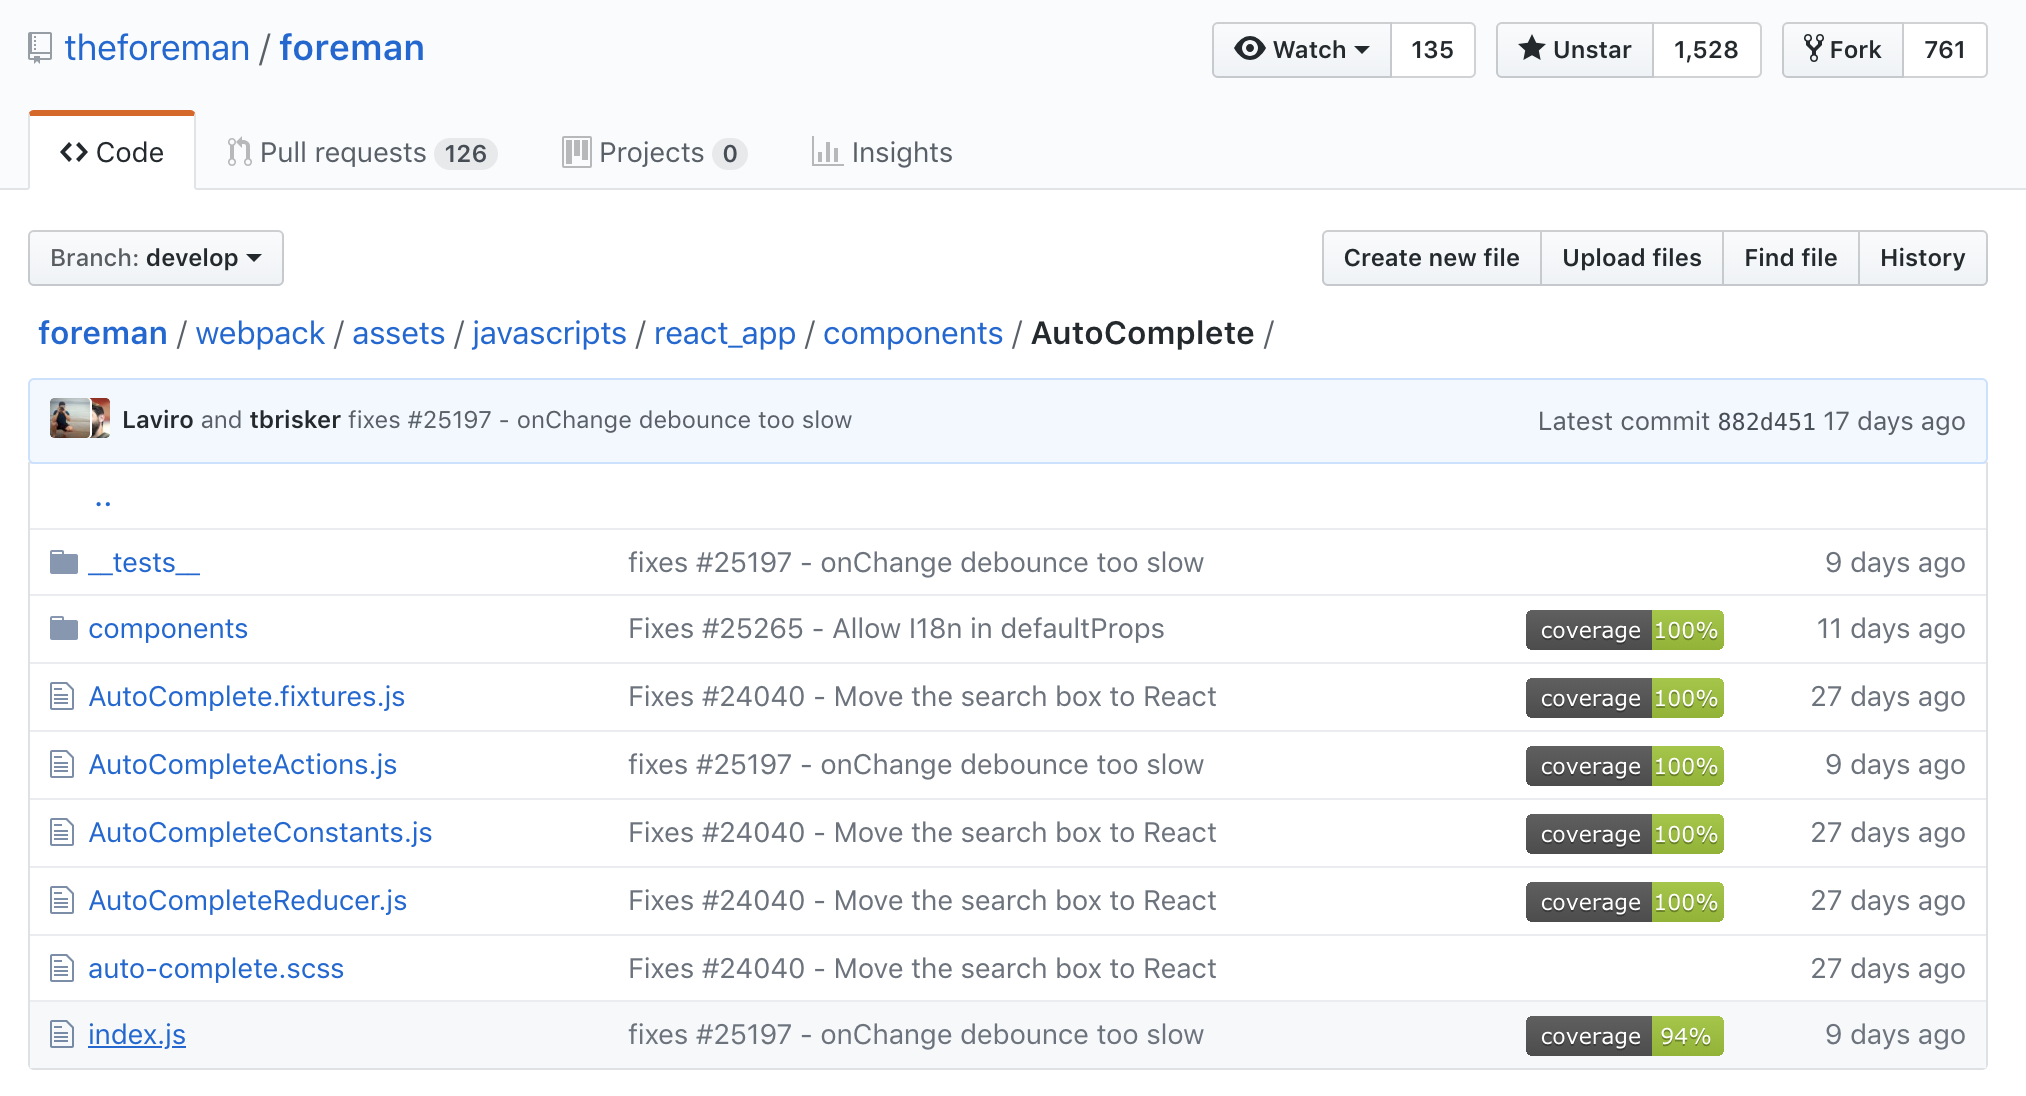
Task: Unstar the foreman repository
Action: (x=1575, y=50)
